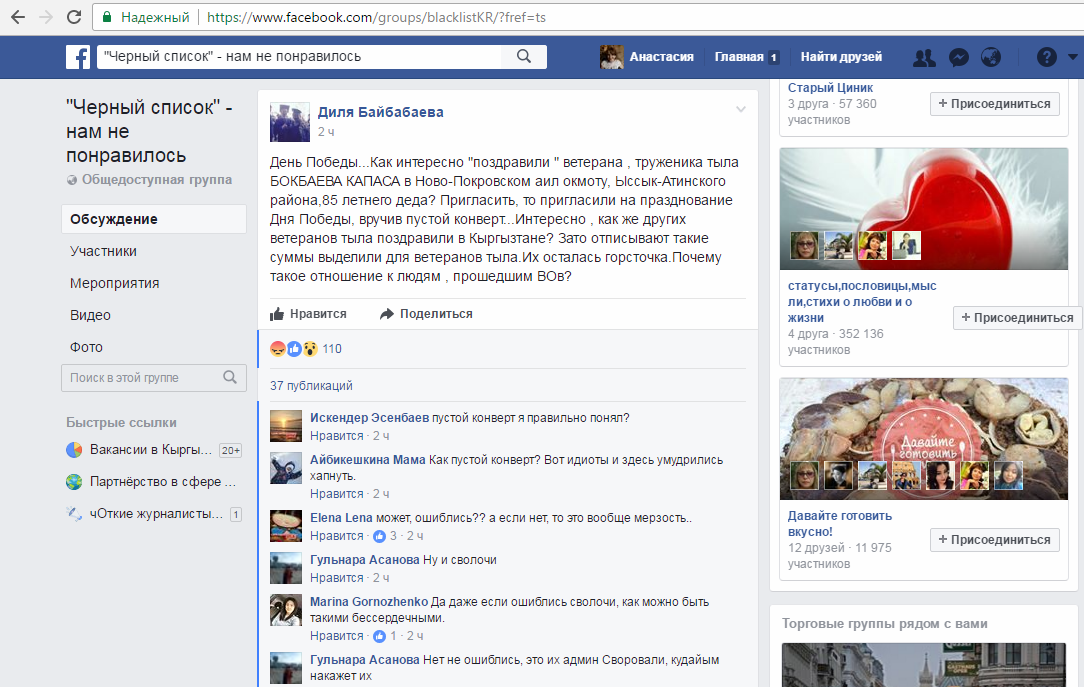Like Искендер Эсенбаев's comment
The image size is (1084, 687).
[336, 436]
